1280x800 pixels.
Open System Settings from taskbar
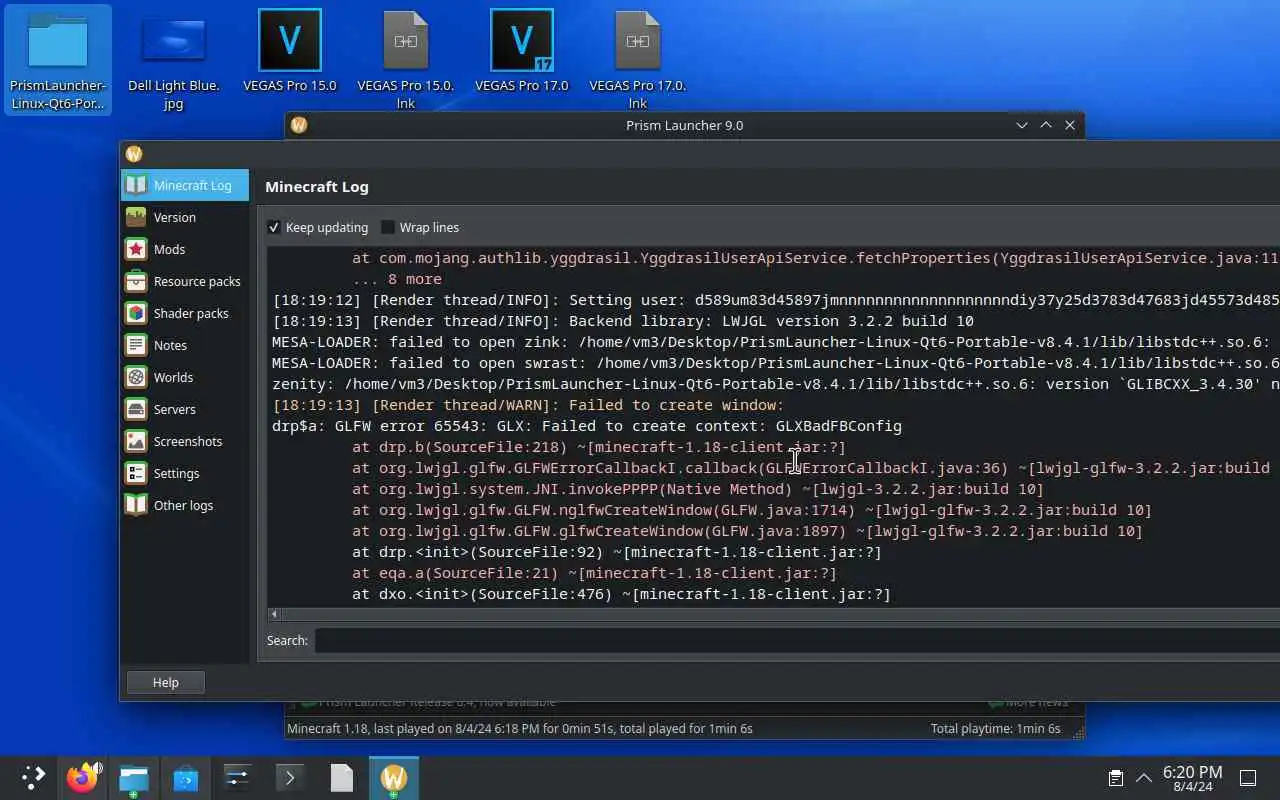pyautogui.click(x=238, y=777)
